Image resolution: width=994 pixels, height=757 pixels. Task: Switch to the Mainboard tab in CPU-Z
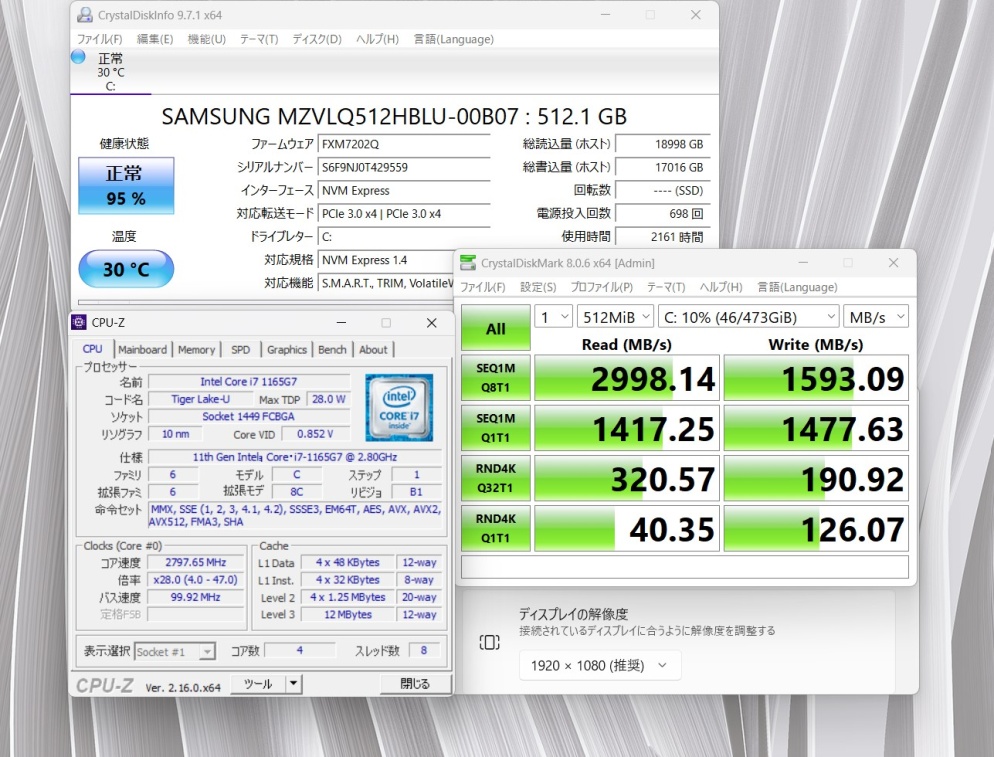[x=143, y=349]
